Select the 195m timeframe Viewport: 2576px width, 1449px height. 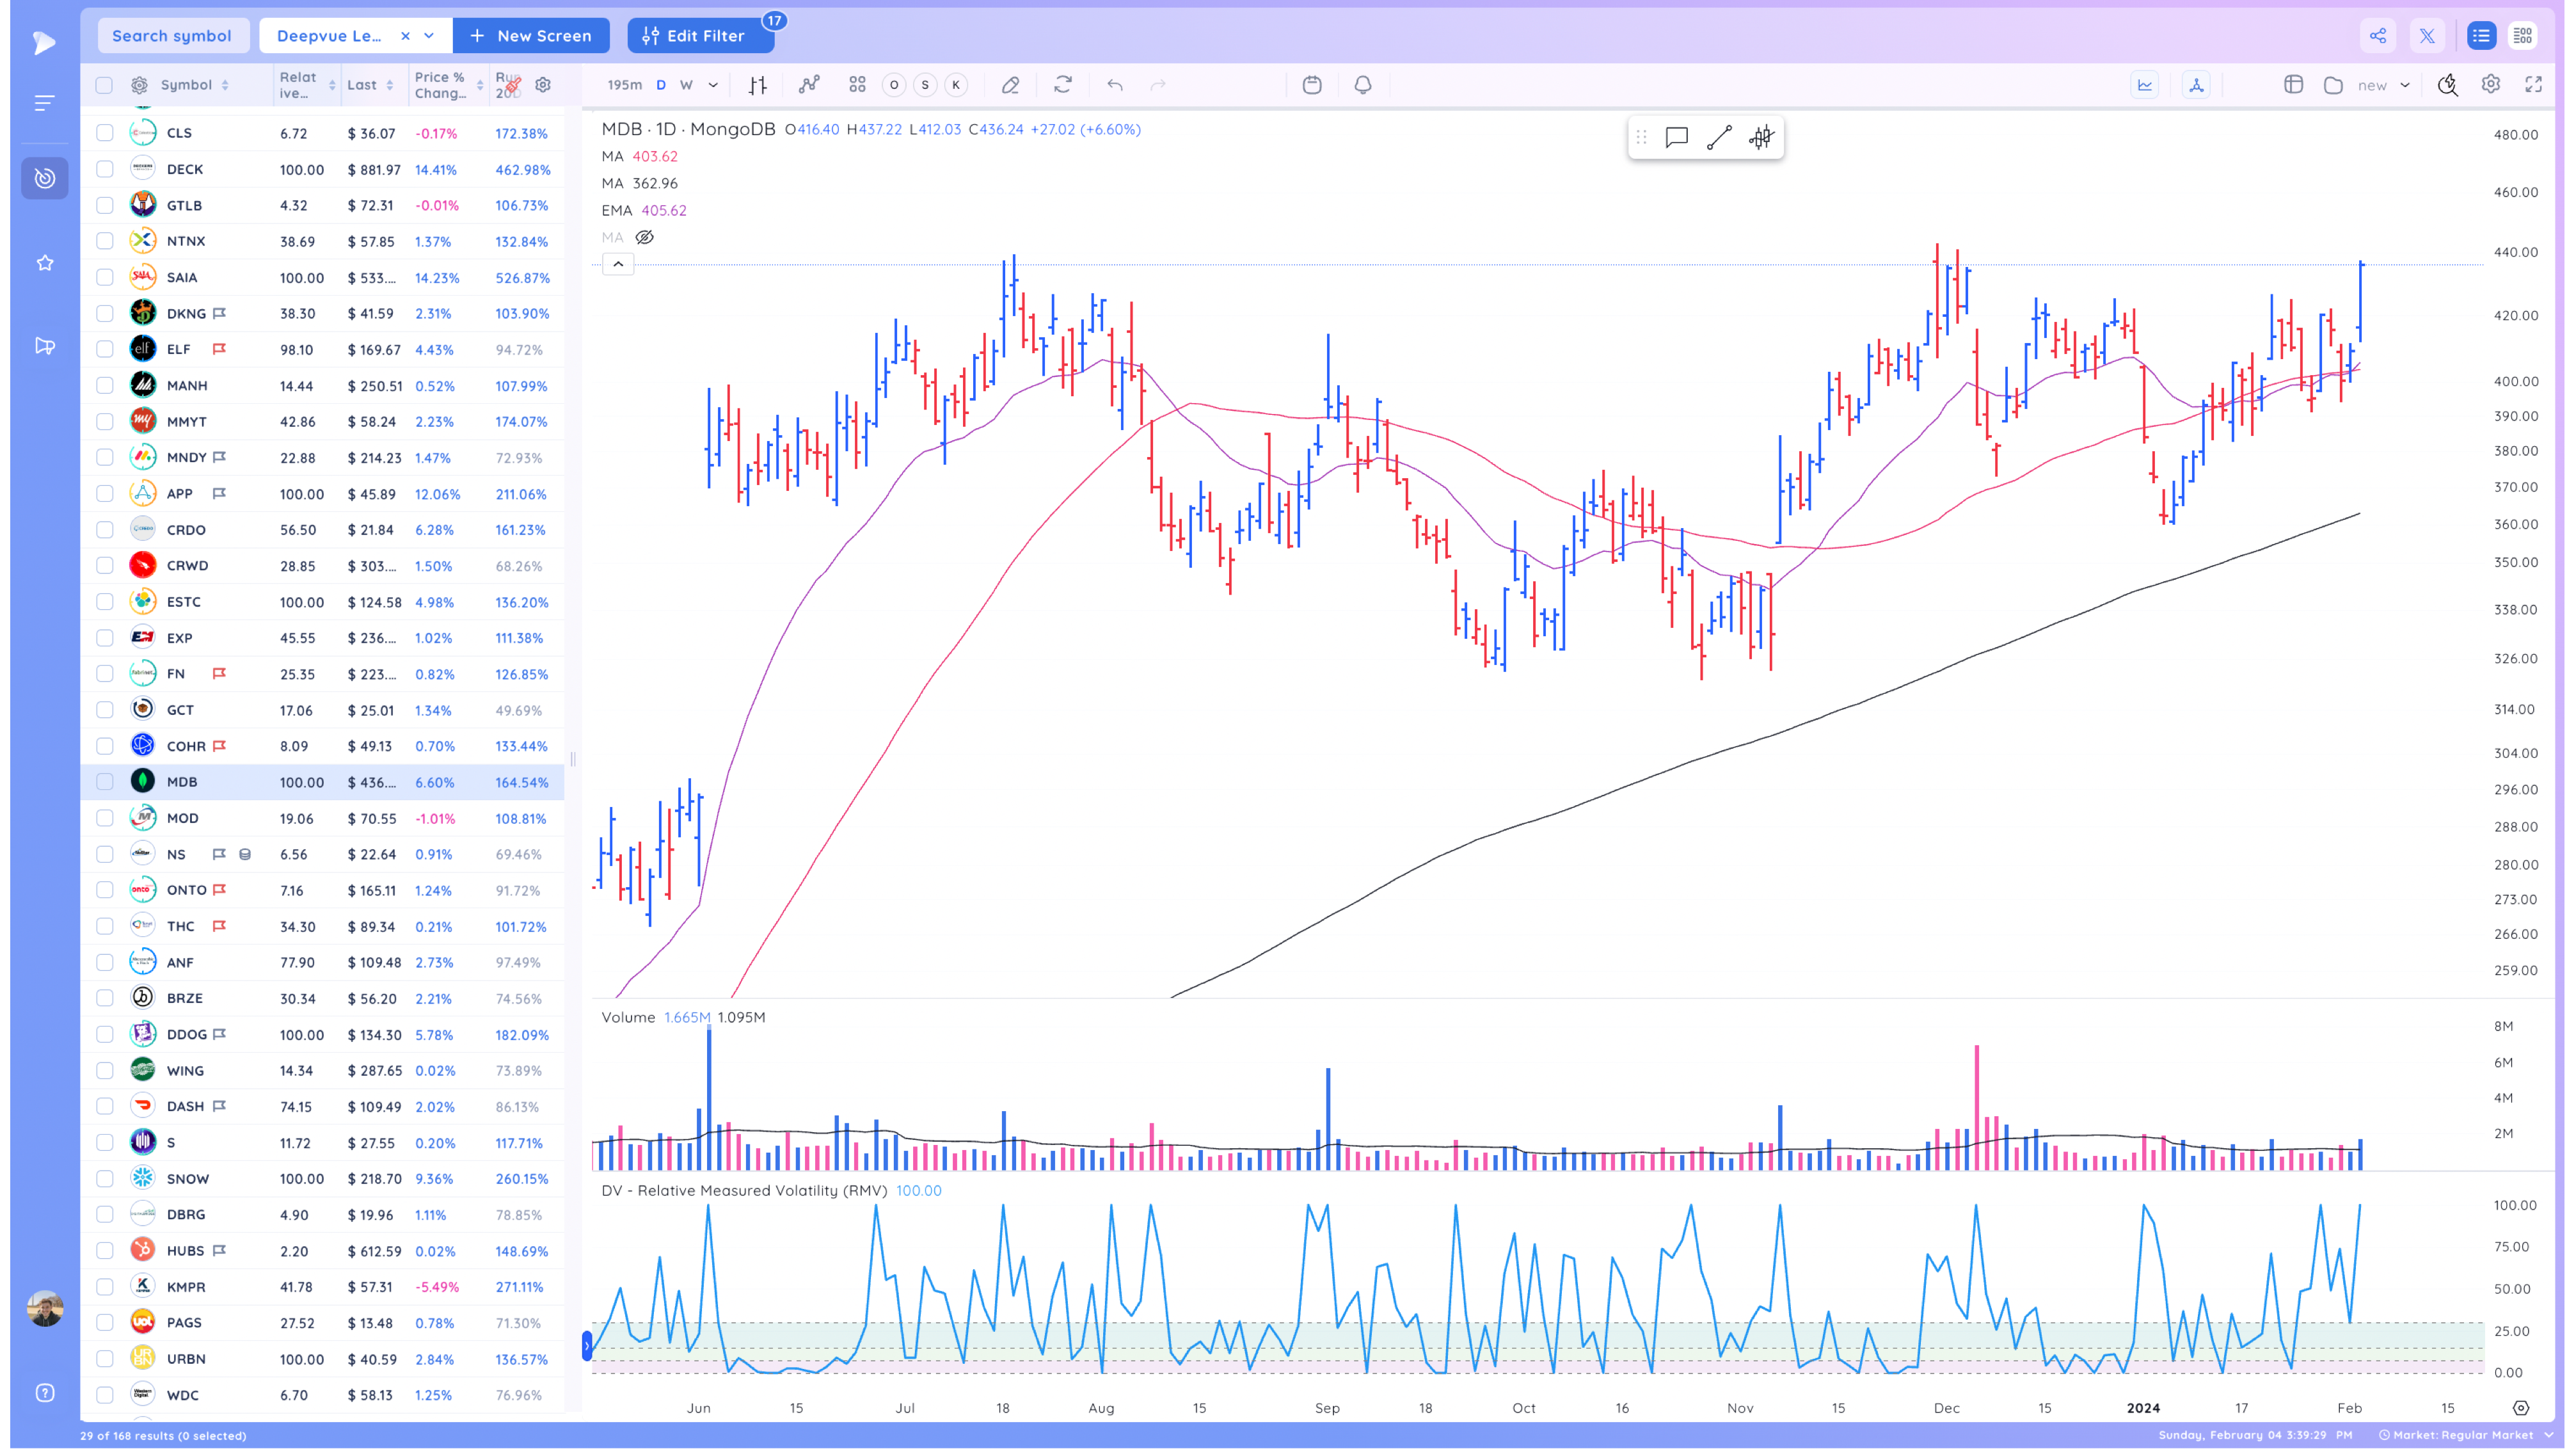(625, 85)
